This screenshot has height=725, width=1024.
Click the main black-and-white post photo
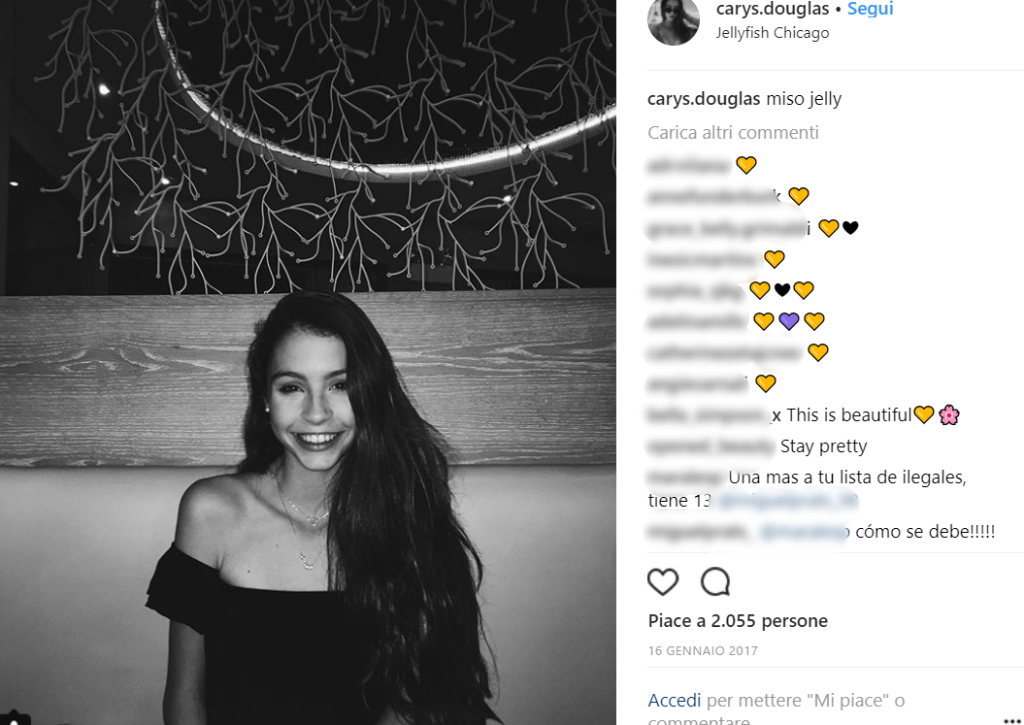point(308,362)
